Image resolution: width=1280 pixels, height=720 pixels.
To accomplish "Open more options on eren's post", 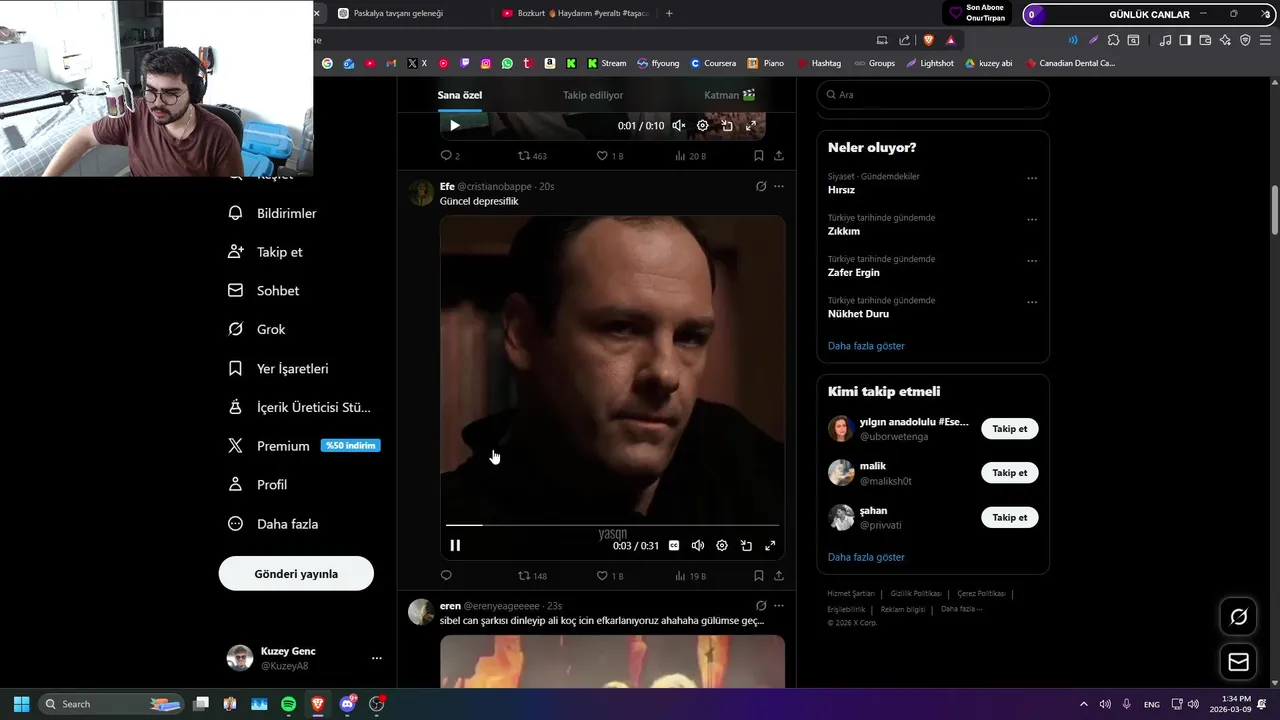I will tap(779, 605).
